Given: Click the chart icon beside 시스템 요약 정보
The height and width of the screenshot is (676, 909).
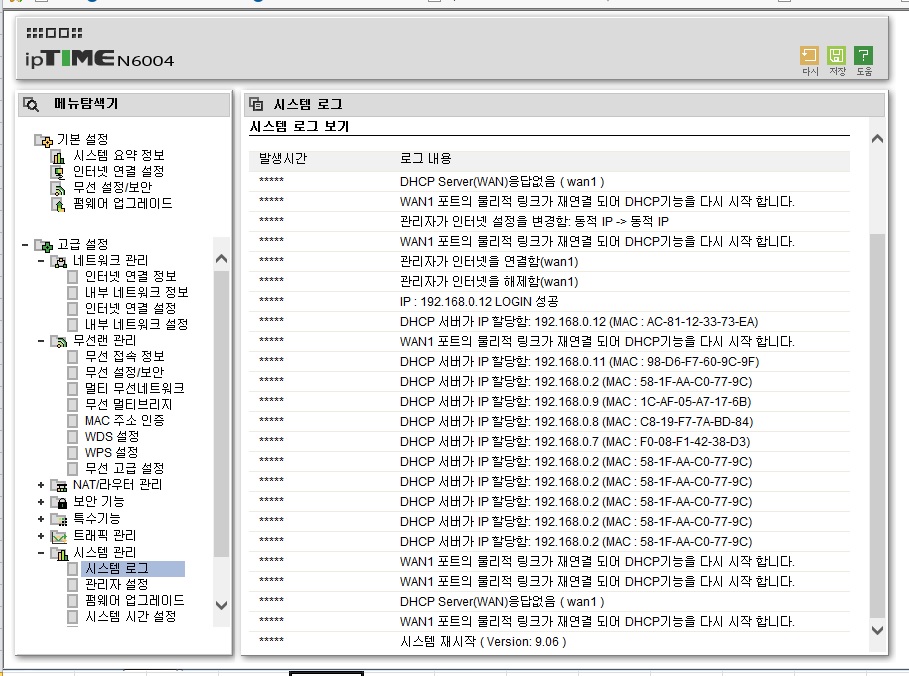Looking at the screenshot, I should [x=58, y=157].
